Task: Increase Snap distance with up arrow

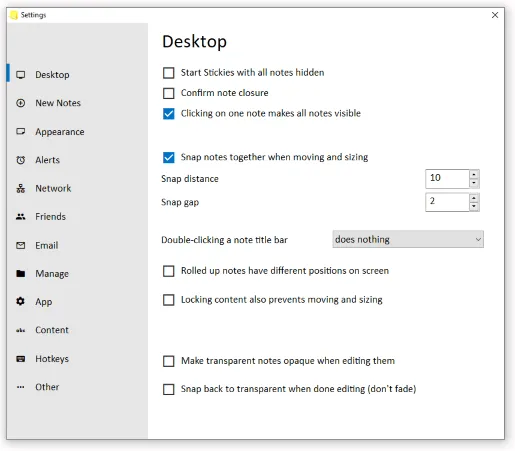Action: [474, 174]
